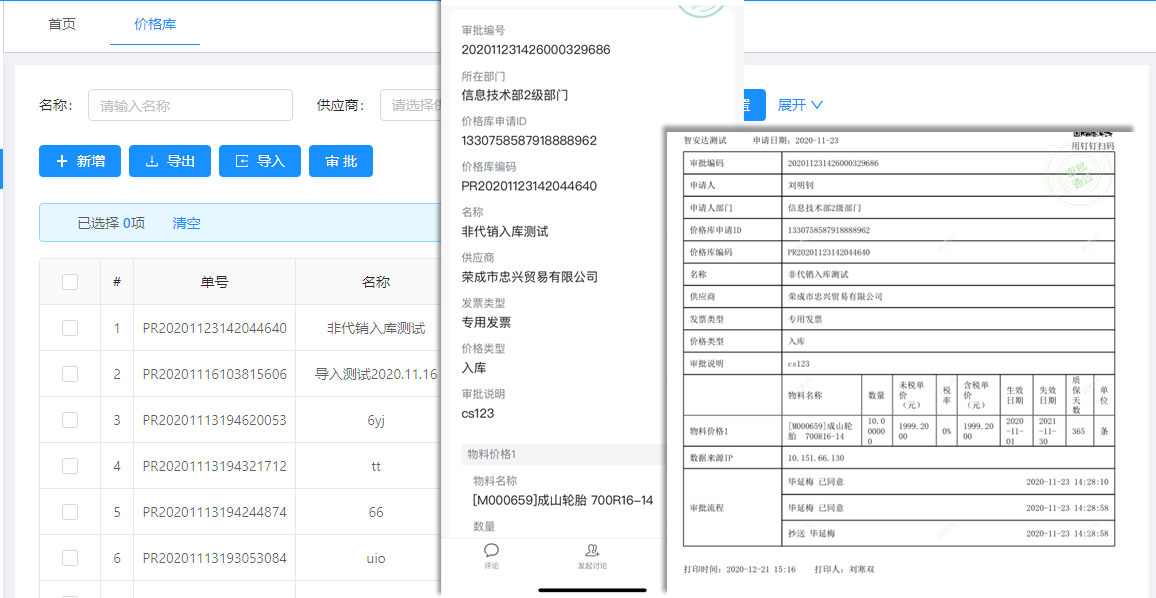Tick the checkbox for row 5 named 66

pos(70,512)
